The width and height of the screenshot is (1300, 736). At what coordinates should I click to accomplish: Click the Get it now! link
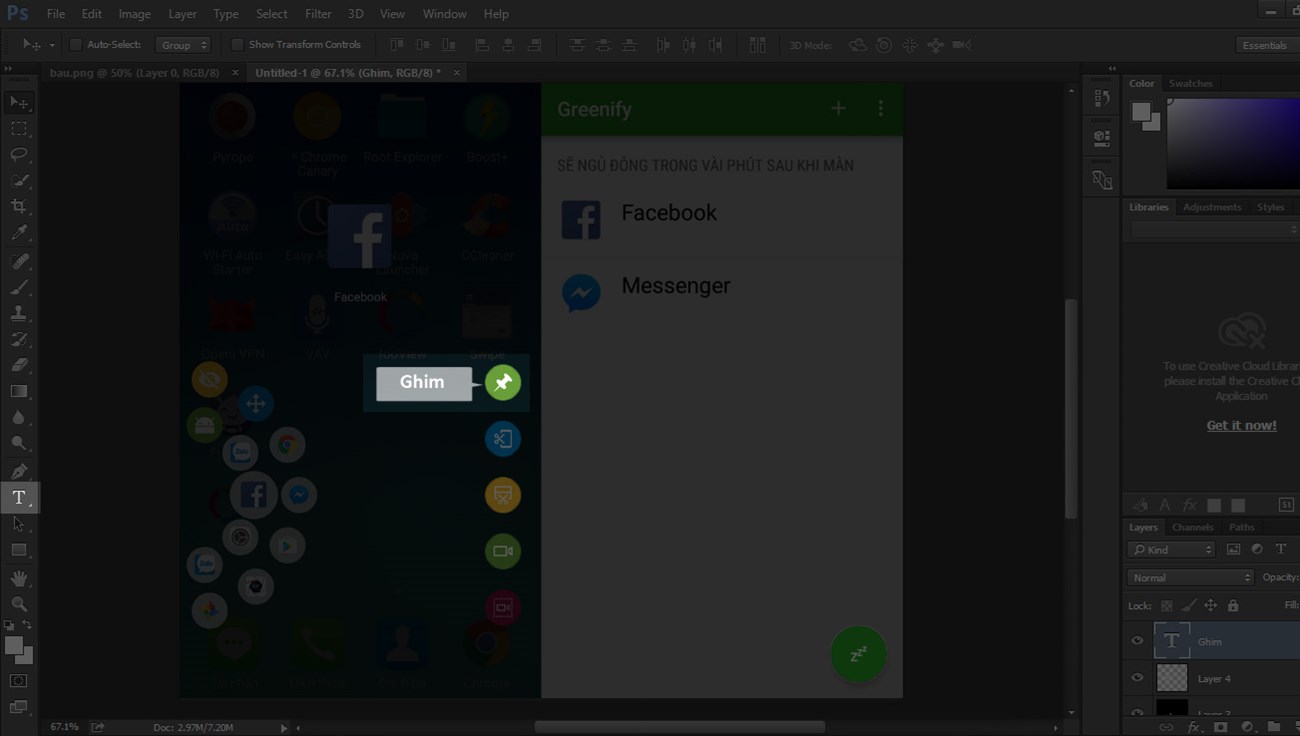pyautogui.click(x=1241, y=425)
